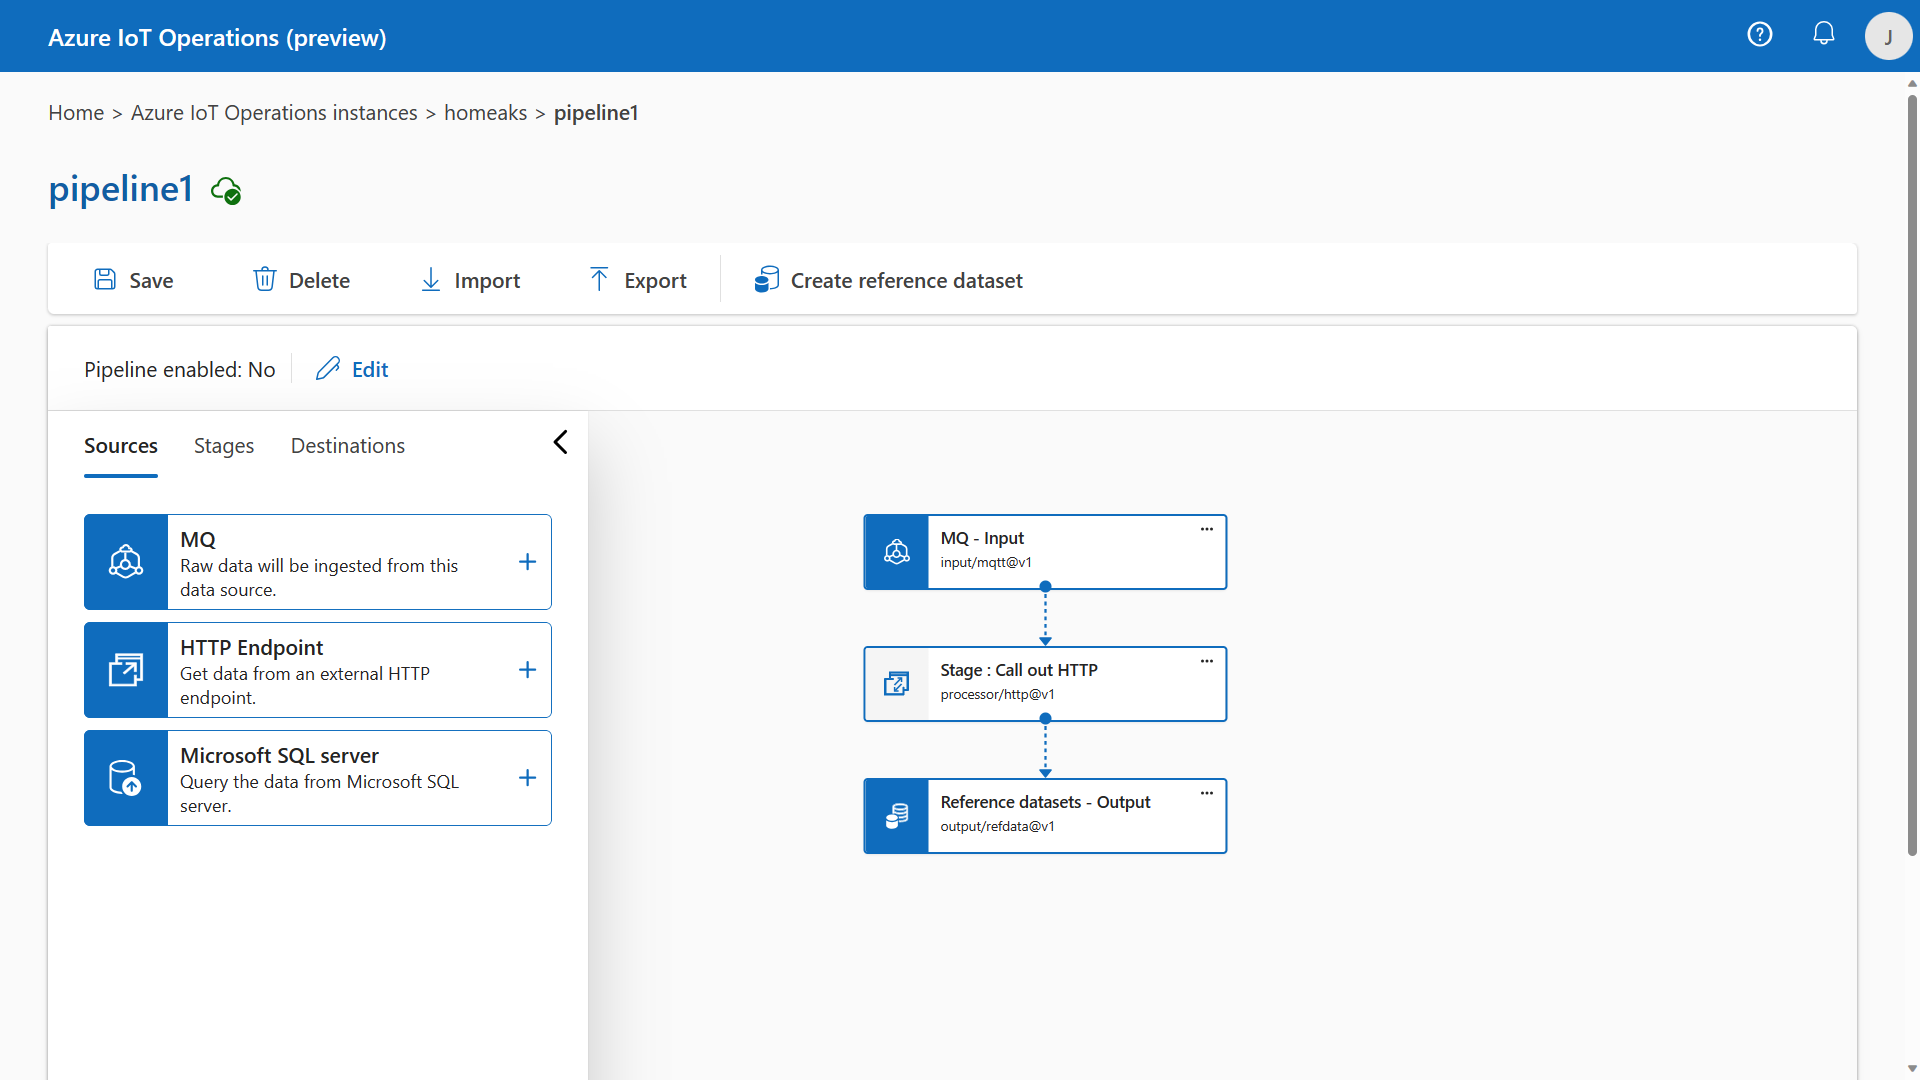Screen dimensions: 1920x1080
Task: Click the Edit pencil icon
Action: point(328,369)
